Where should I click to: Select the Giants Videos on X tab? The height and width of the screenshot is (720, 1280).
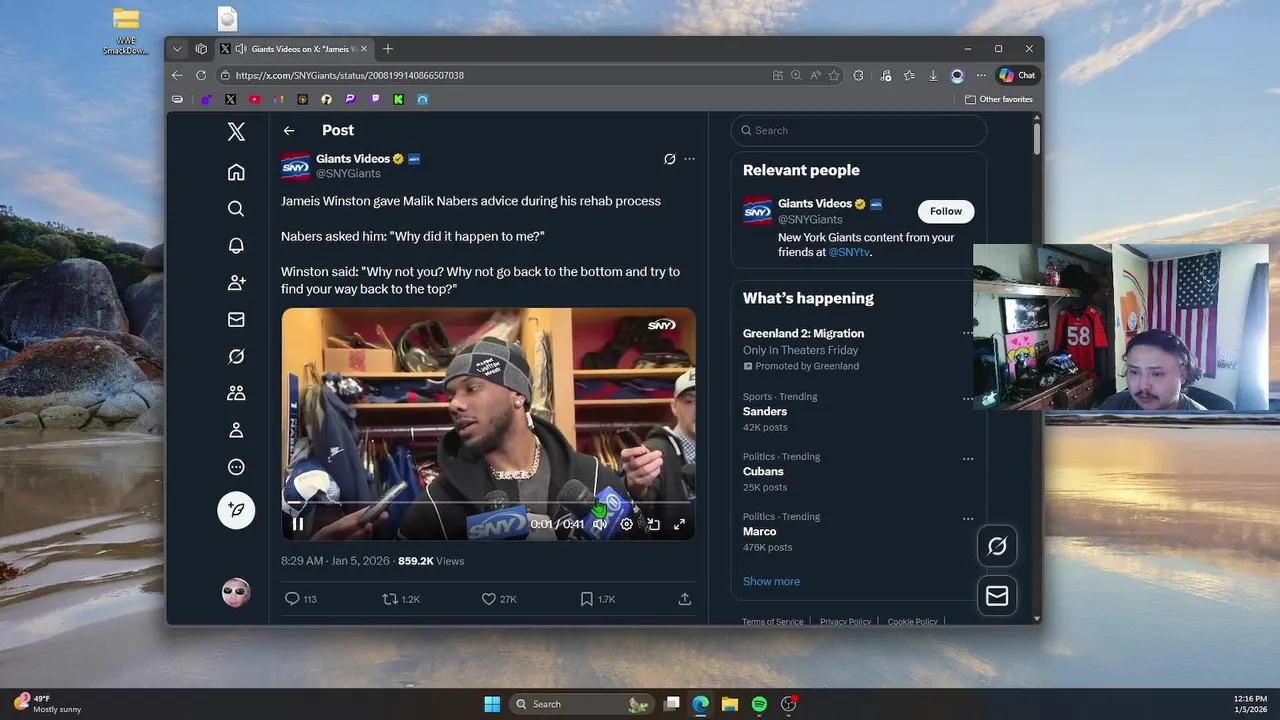[x=294, y=49]
